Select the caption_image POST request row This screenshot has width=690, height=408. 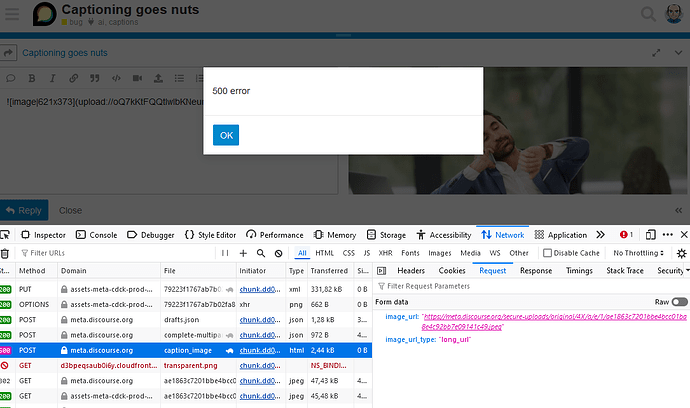click(x=186, y=350)
